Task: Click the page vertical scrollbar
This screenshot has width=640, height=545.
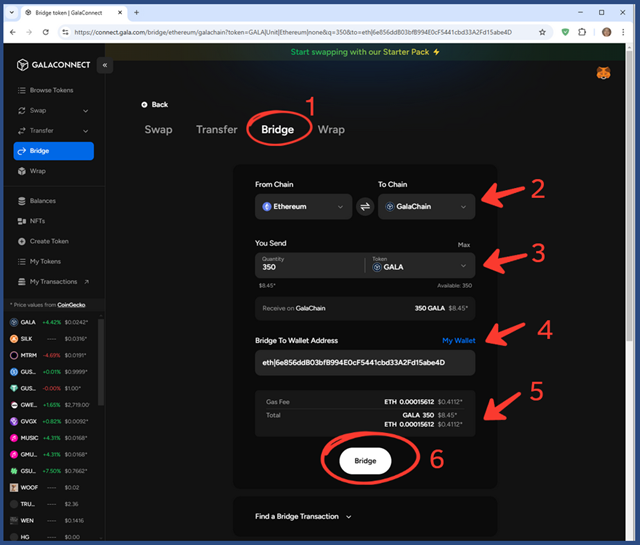Action: (x=629, y=196)
